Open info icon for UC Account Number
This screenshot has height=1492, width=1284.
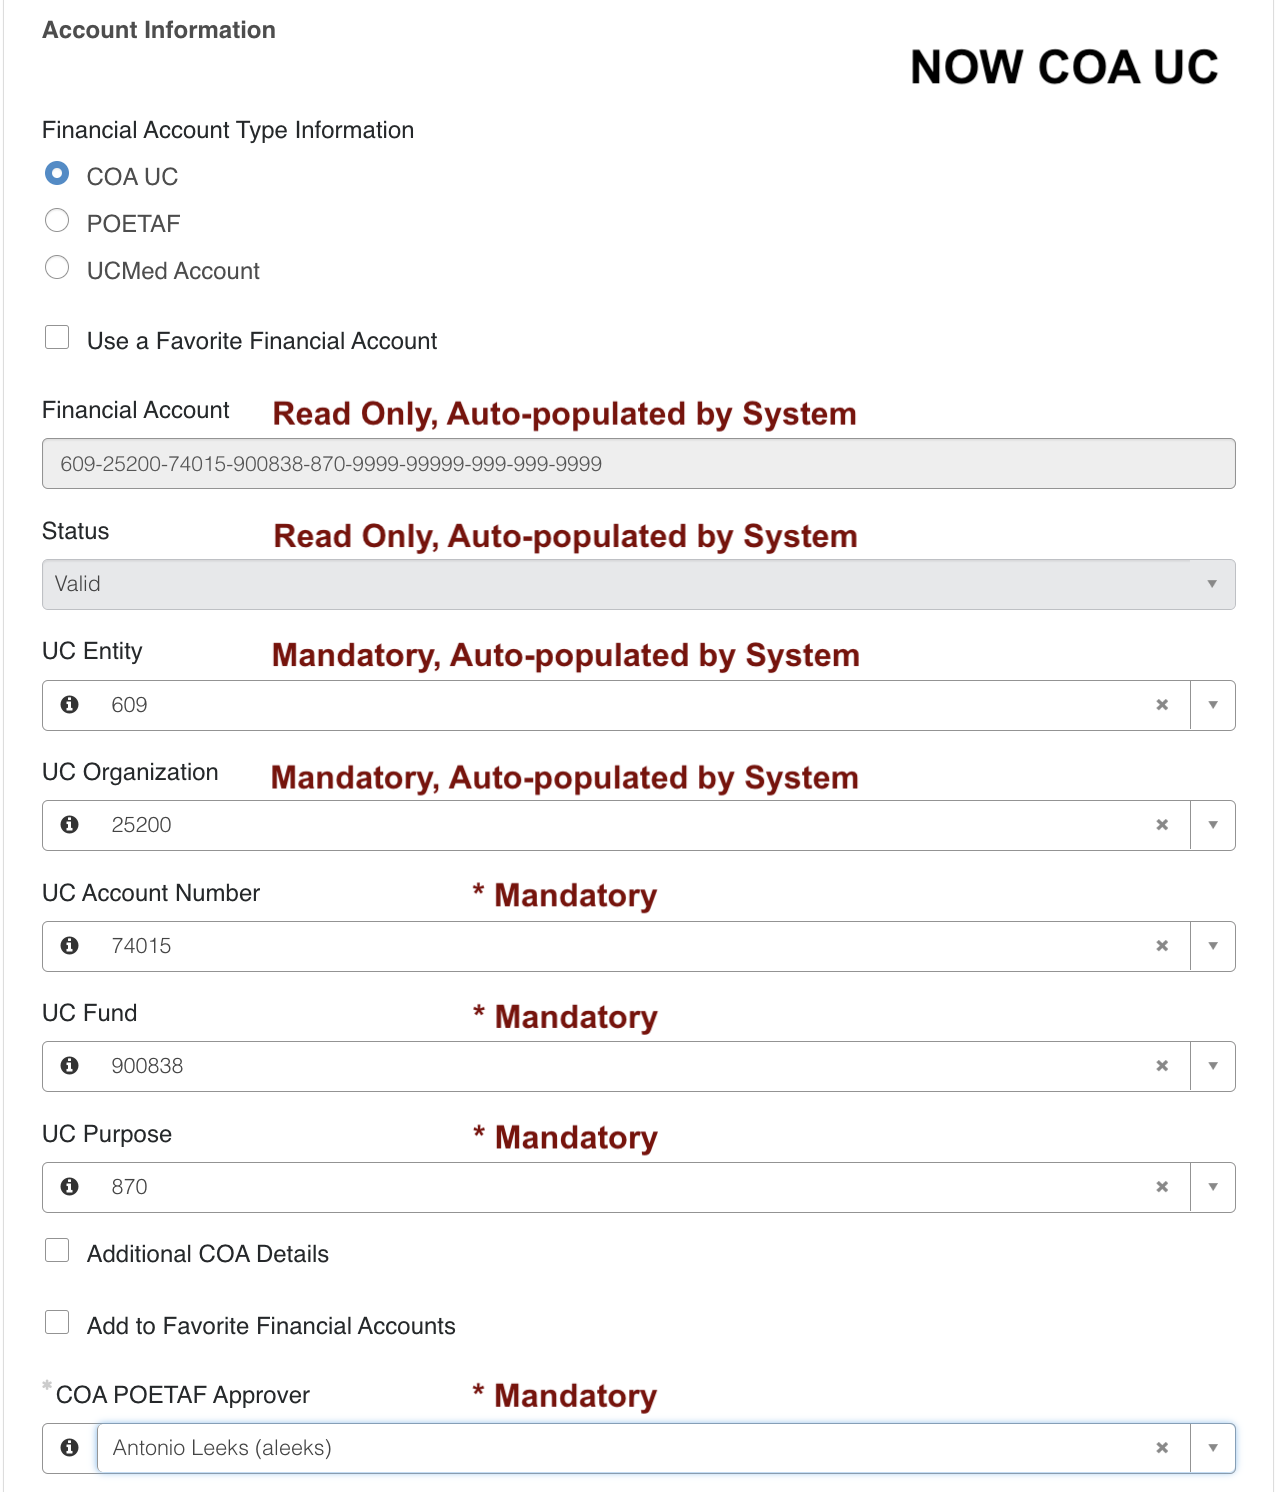(70, 946)
